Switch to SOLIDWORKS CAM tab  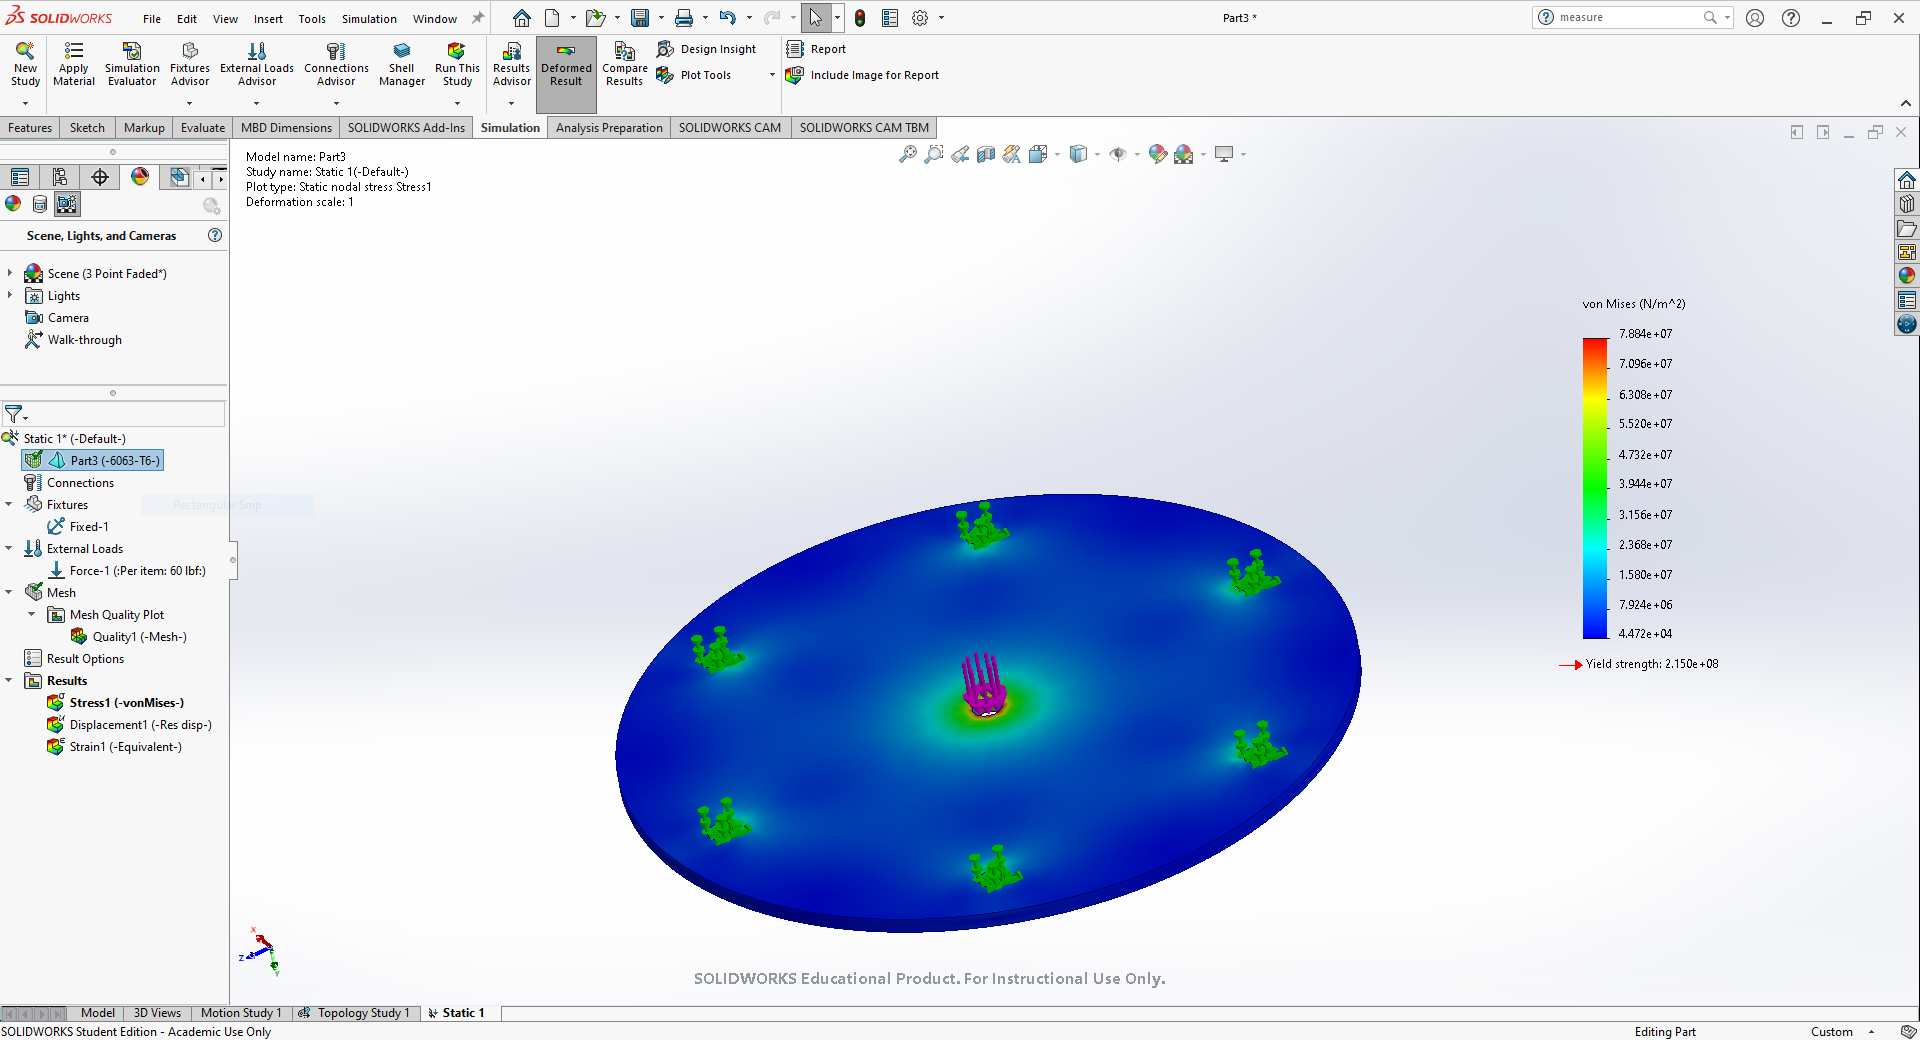(x=730, y=128)
